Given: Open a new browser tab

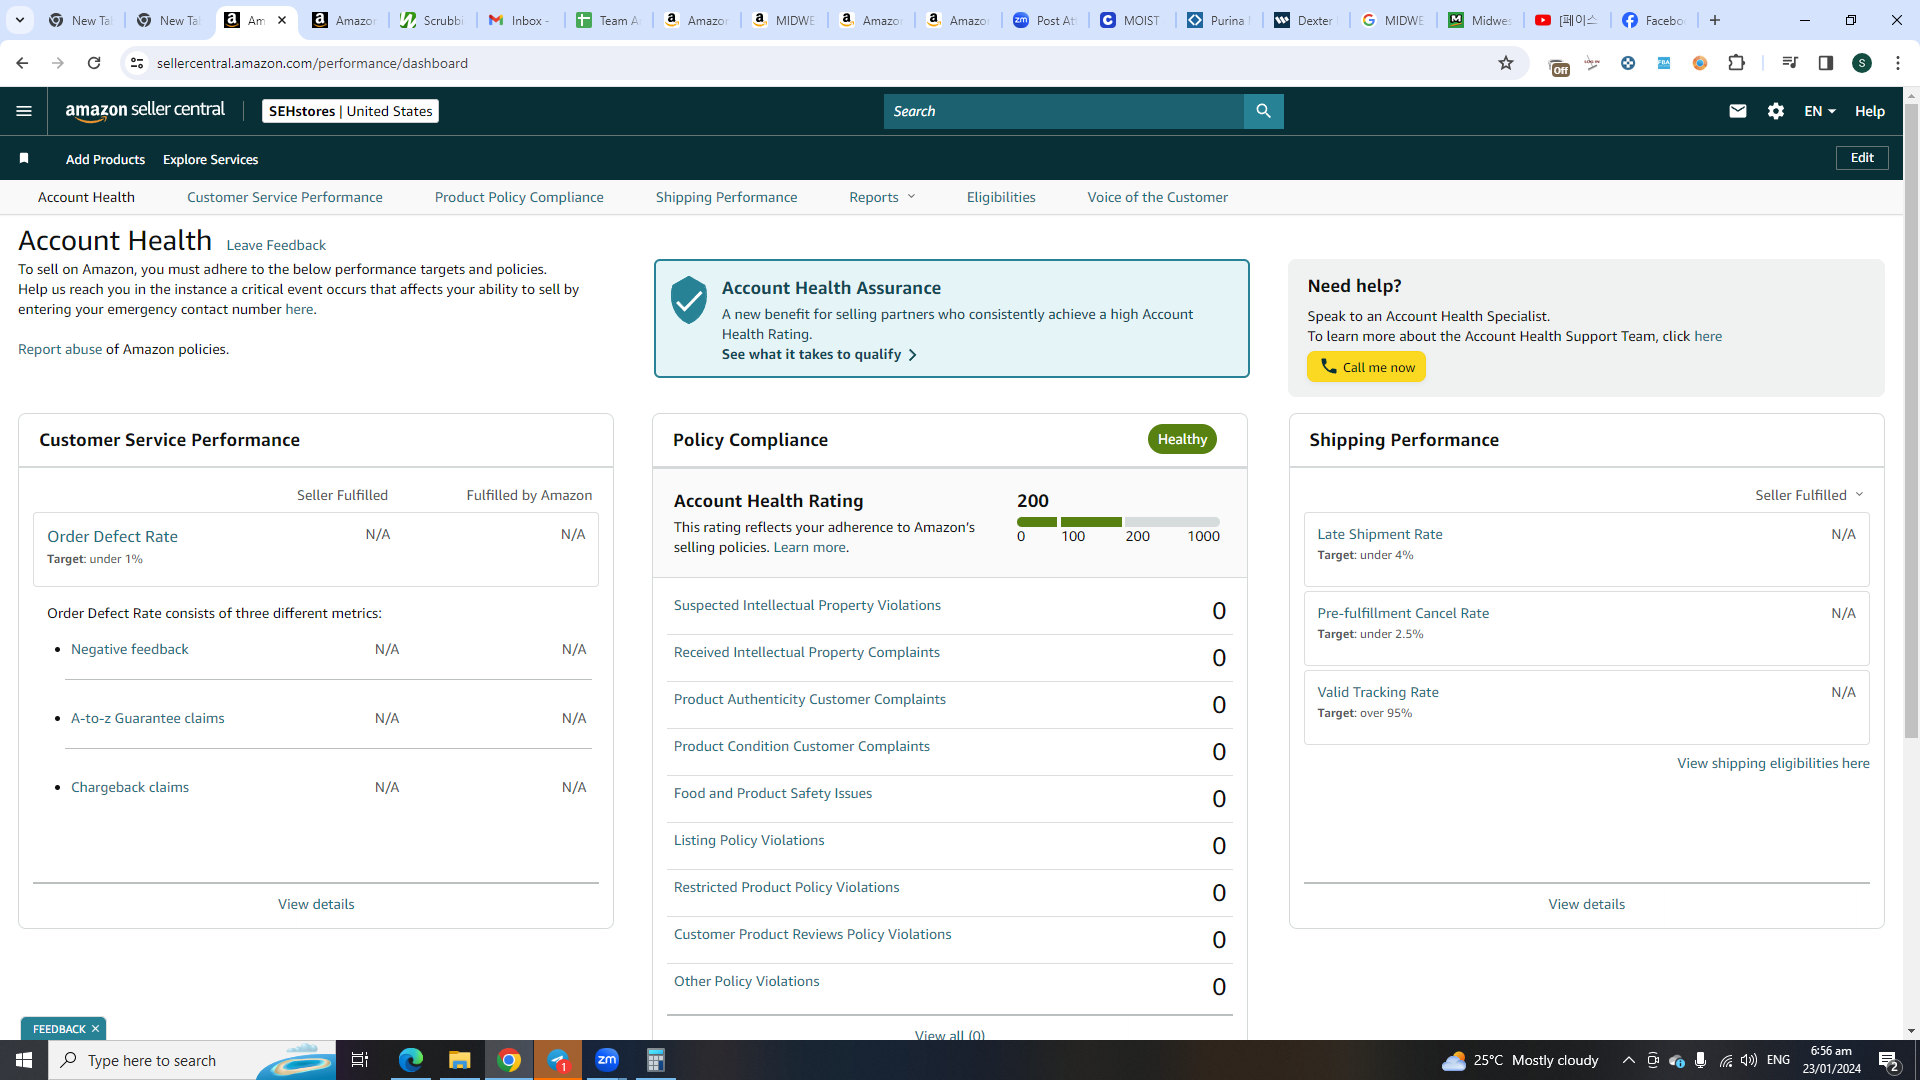Looking at the screenshot, I should pos(1715,20).
